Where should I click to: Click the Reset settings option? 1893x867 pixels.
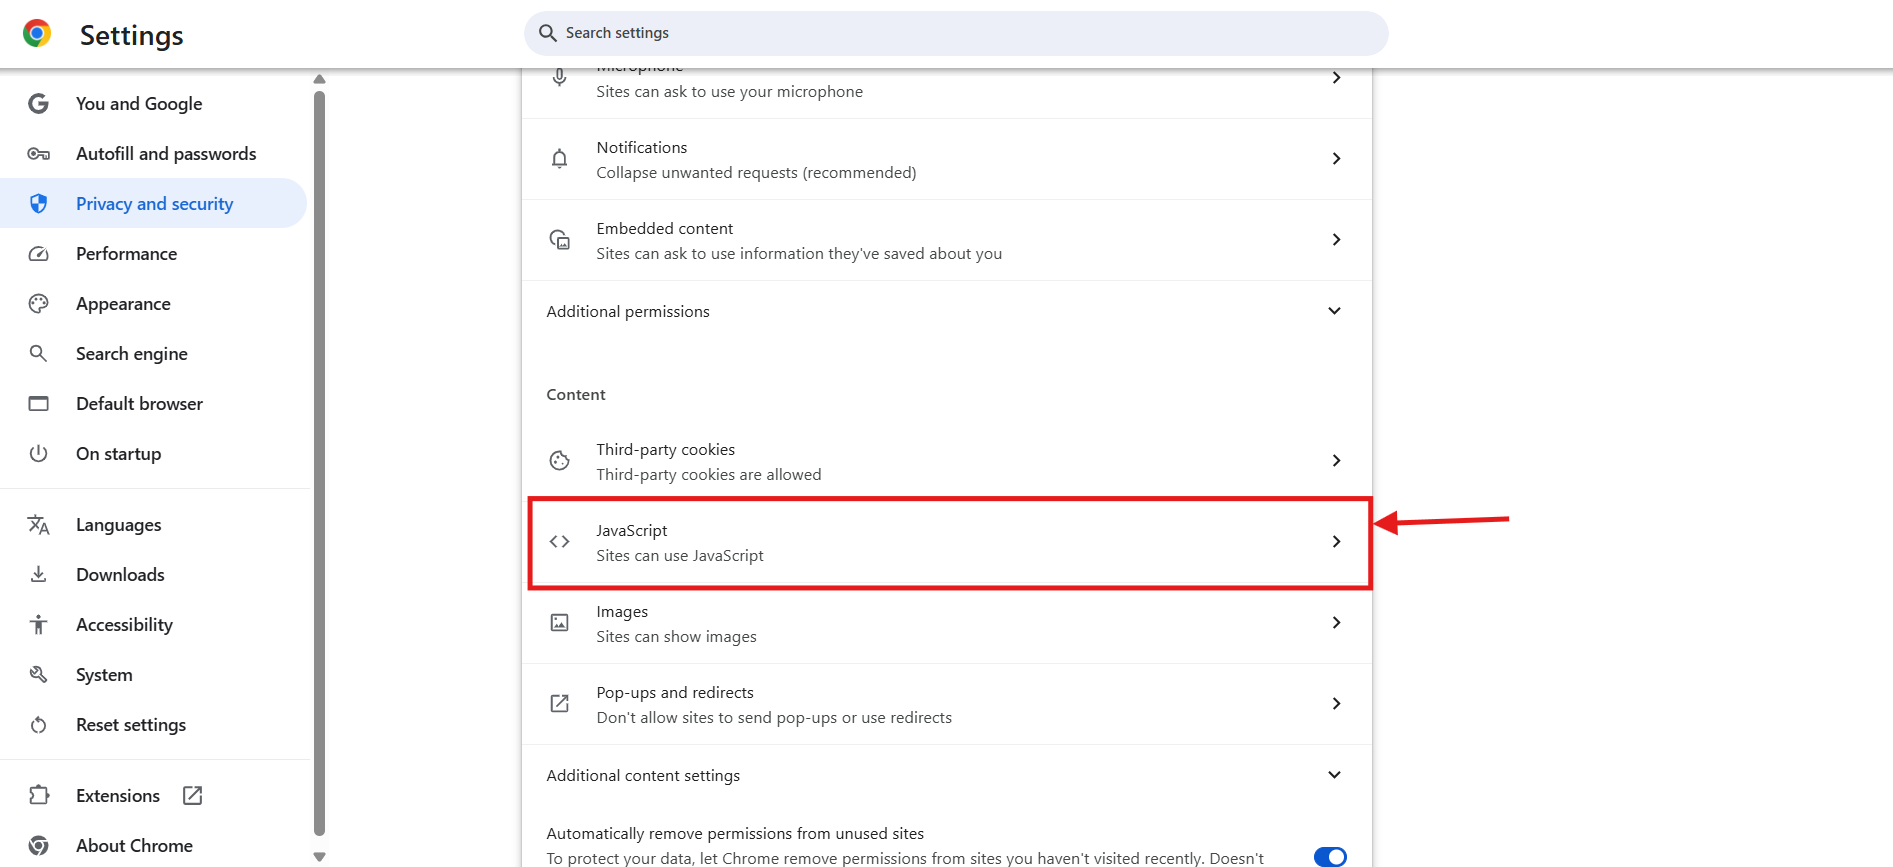click(x=131, y=724)
